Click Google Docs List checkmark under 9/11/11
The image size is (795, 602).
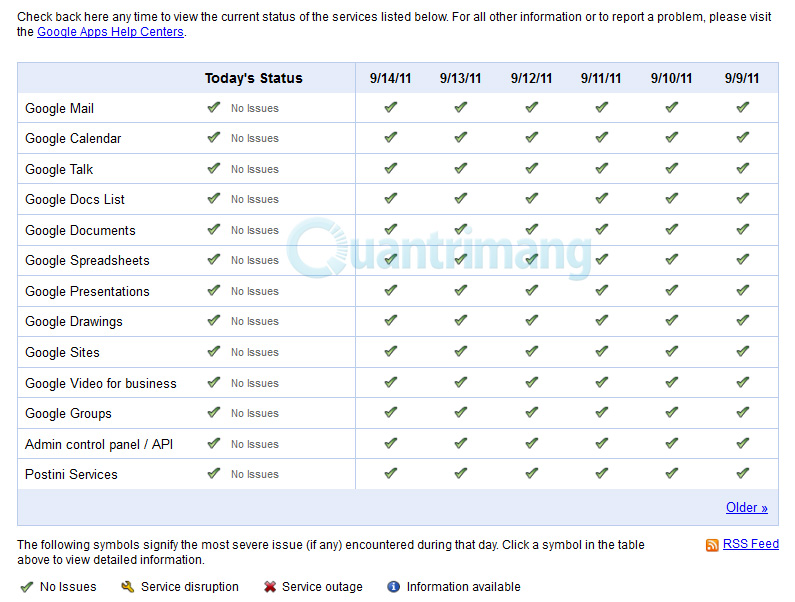601,199
